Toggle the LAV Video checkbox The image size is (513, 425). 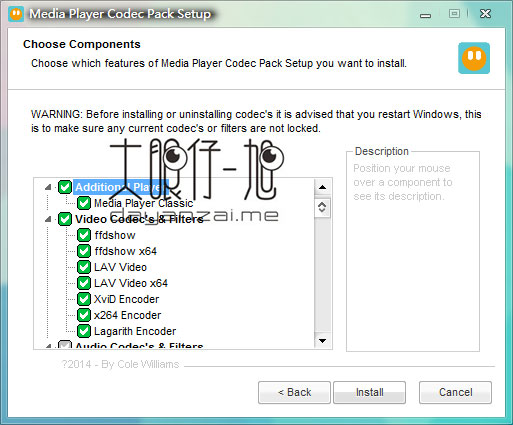pyautogui.click(x=84, y=267)
